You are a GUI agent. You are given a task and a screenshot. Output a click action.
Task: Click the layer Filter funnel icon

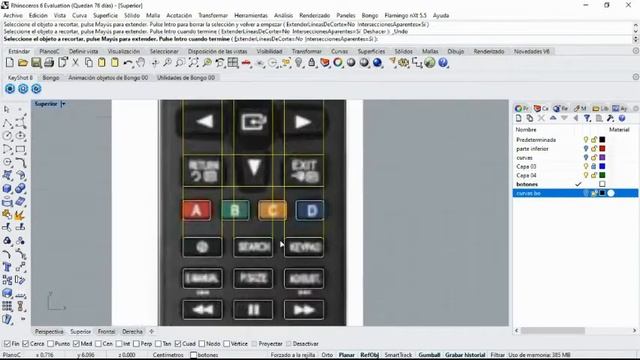click(x=587, y=118)
